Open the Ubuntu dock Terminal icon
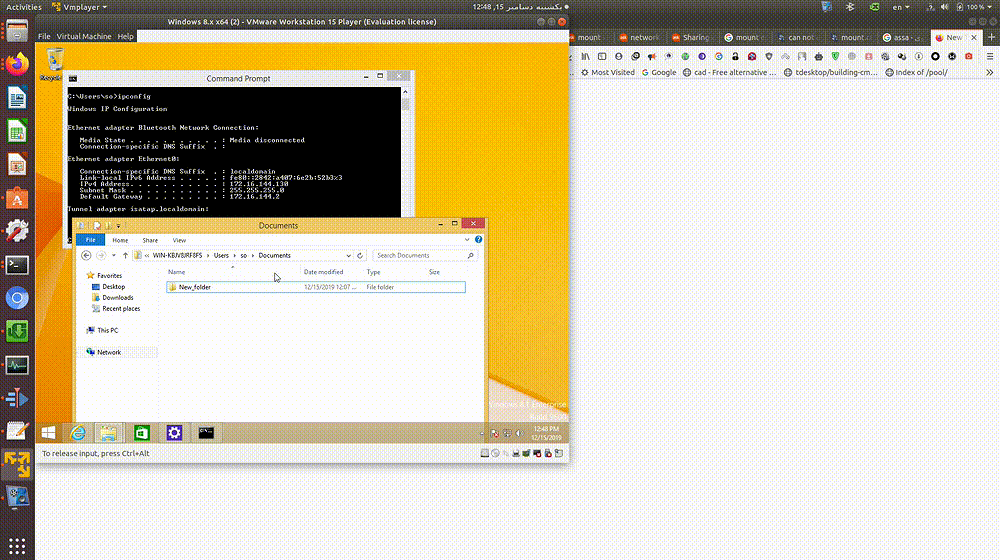The image size is (1000, 560). click(17, 265)
